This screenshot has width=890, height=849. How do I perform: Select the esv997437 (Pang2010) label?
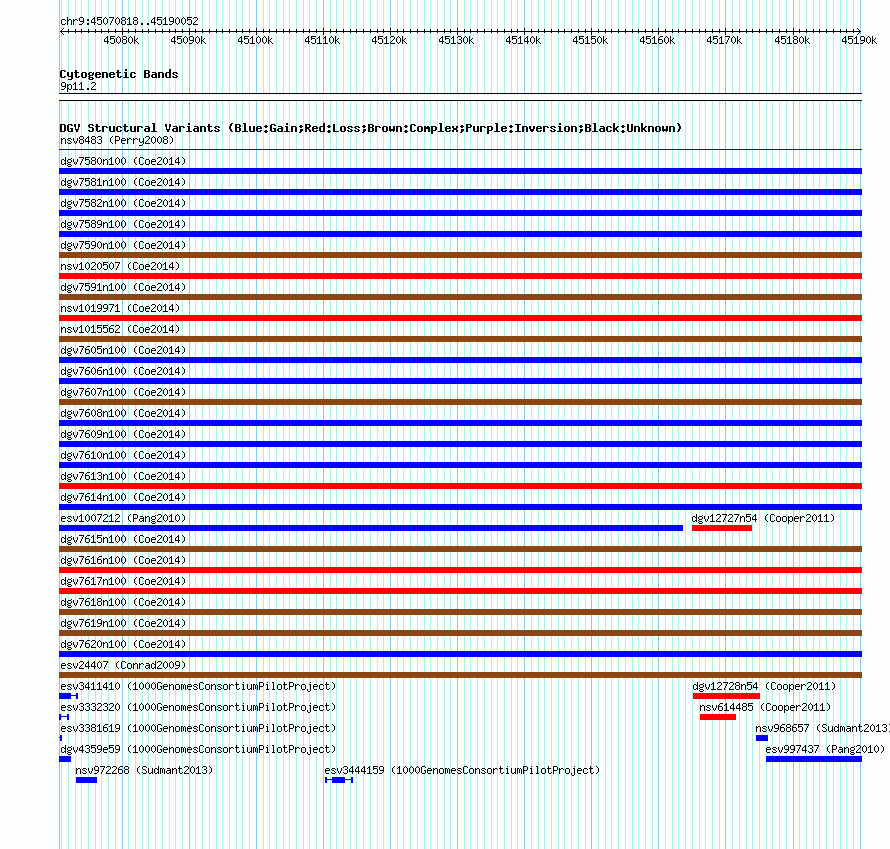click(825, 749)
